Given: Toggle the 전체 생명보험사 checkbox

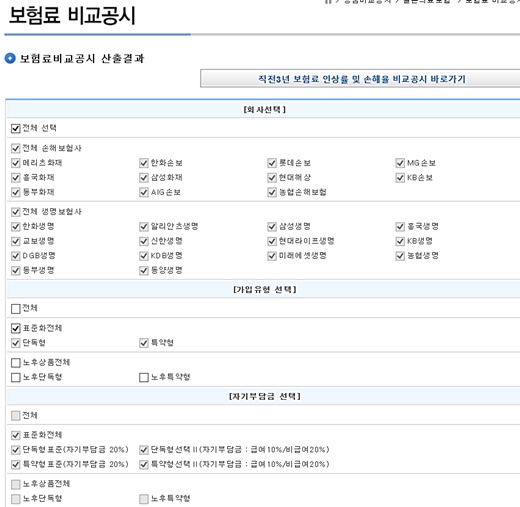Looking at the screenshot, I should 16,212.
